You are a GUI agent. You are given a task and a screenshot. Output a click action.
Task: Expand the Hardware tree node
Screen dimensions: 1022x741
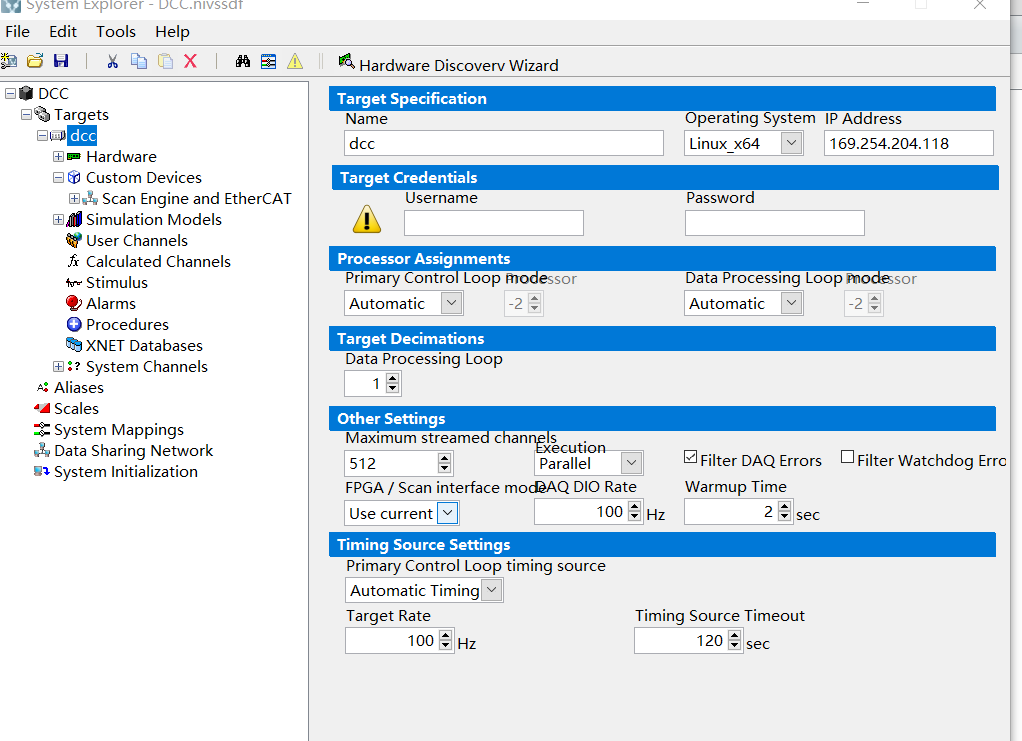(x=58, y=156)
